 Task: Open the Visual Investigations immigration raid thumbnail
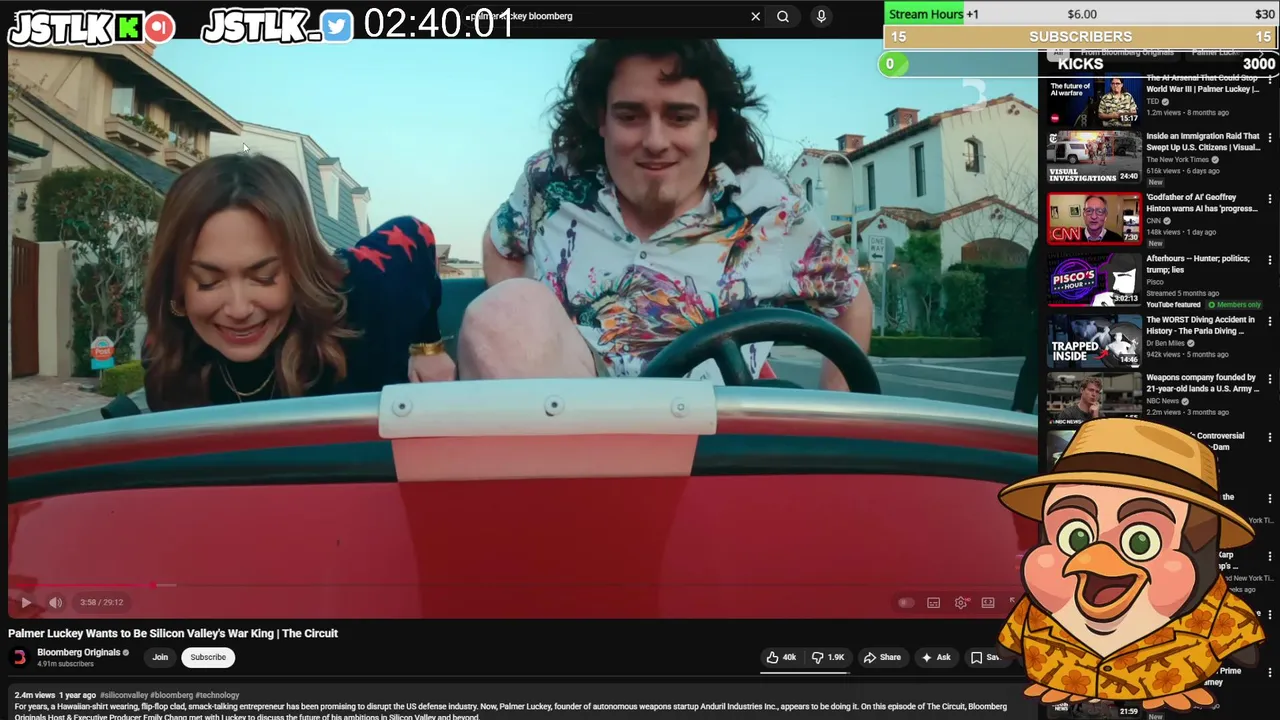(1094, 158)
